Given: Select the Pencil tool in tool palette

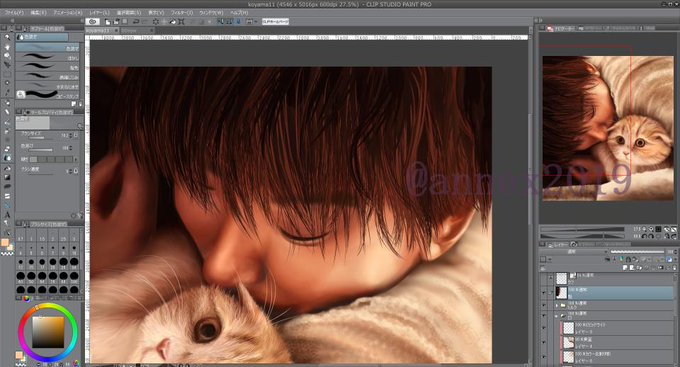Looking at the screenshot, I should point(7,111).
